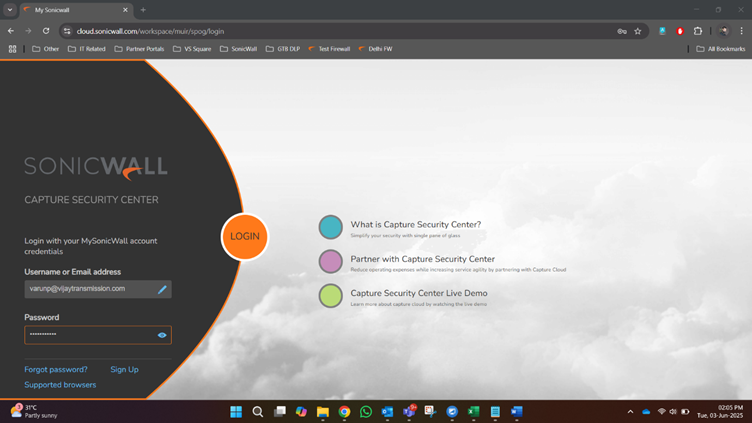Open the Windows Start menu
This screenshot has height=423, width=752.
click(236, 411)
